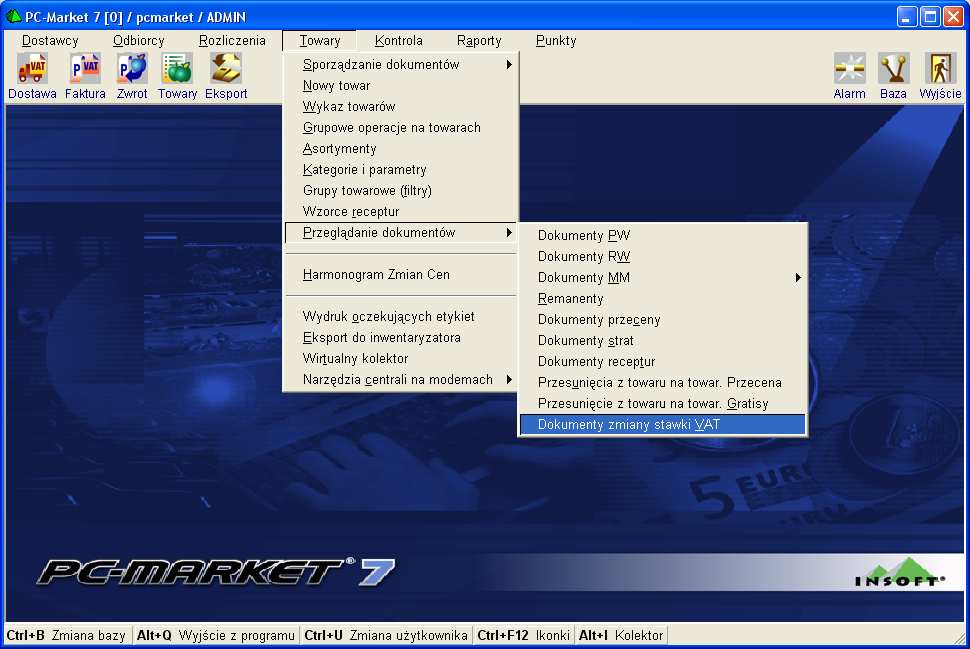Expand the Dokumenty MM submenu
Screen dimensions: 970x649
[x=663, y=278]
